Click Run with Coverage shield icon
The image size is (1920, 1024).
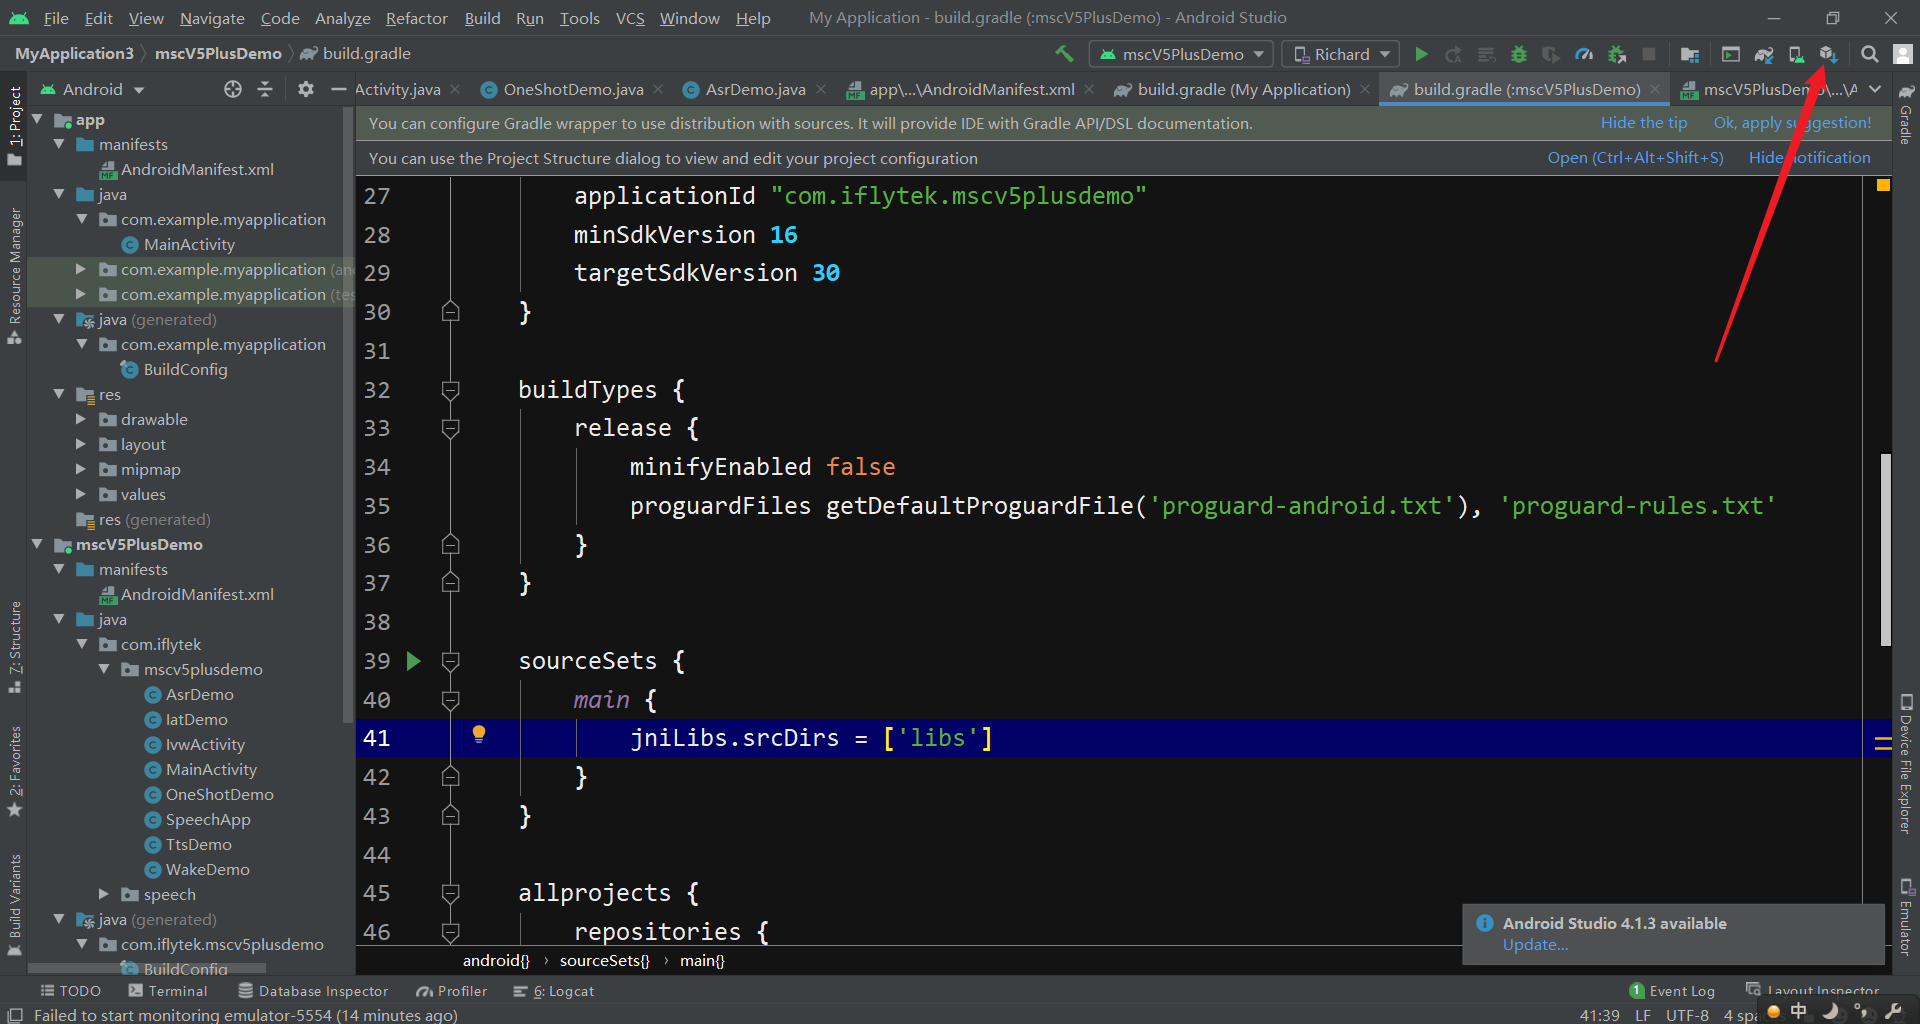tap(1550, 54)
